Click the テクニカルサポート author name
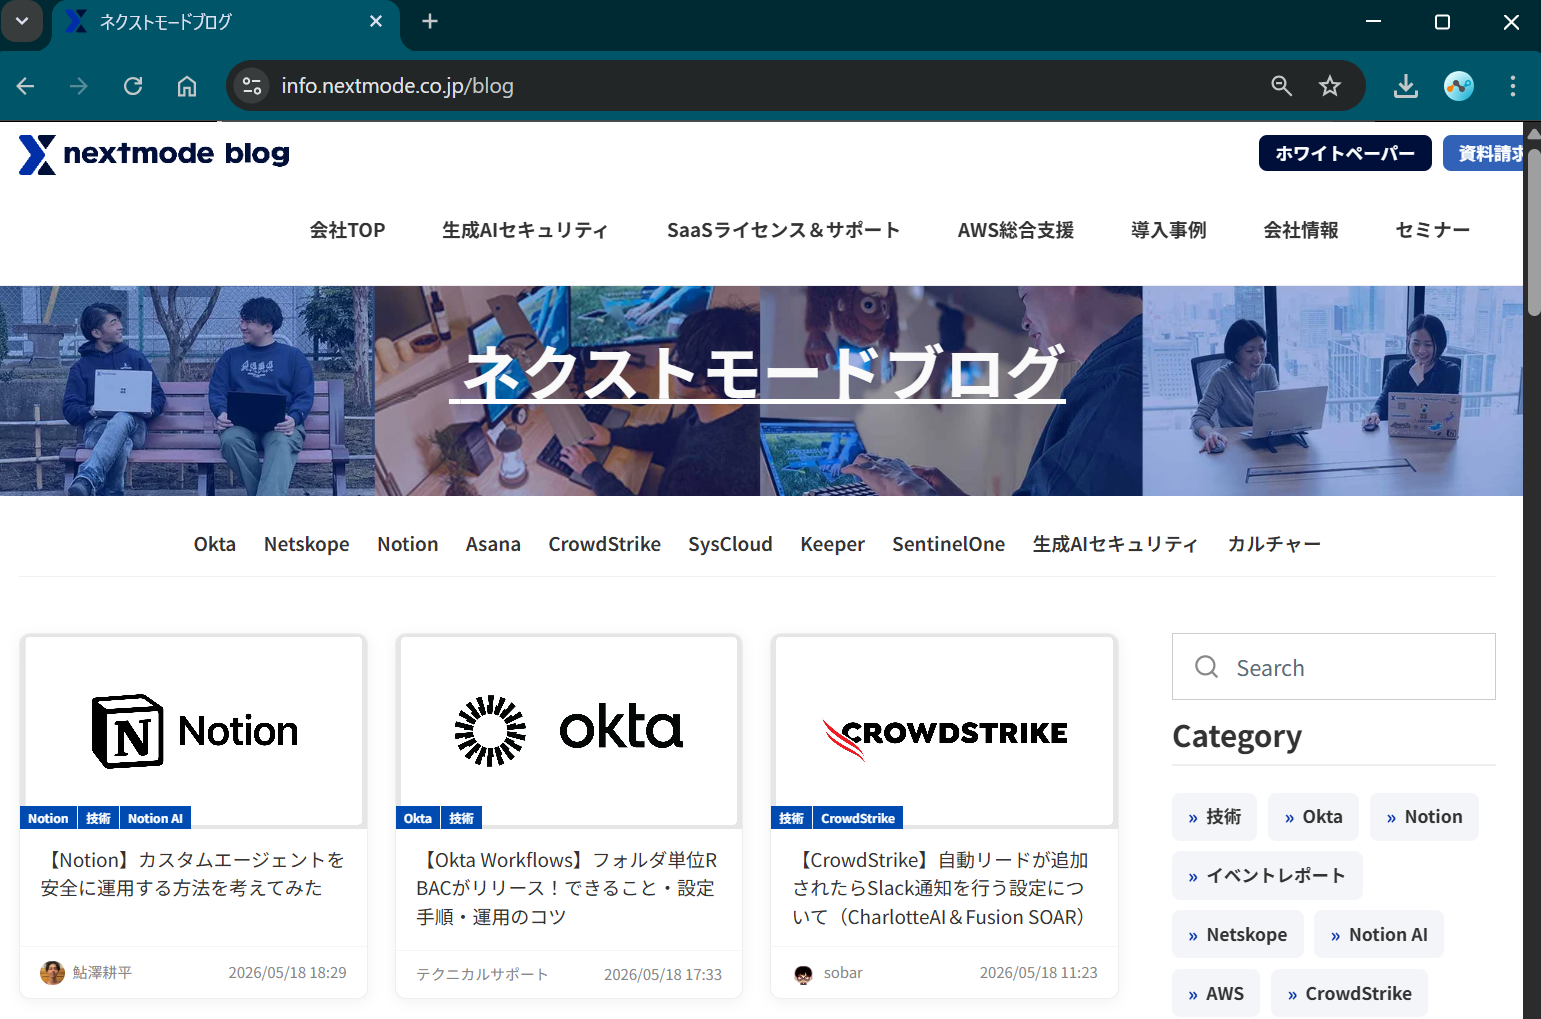Viewport: 1541px width, 1019px height. tap(482, 974)
